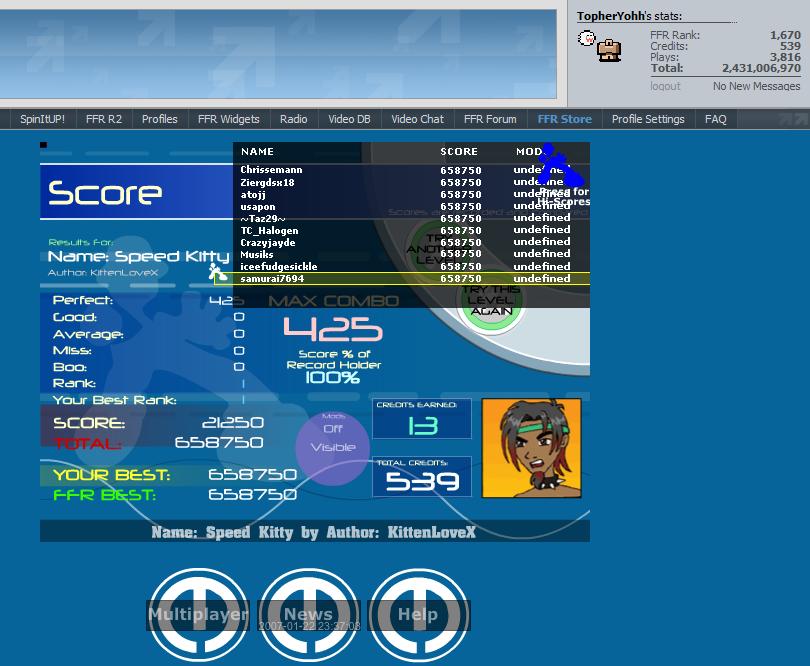Click the logout link
Screen dimensions: 810x666
pos(665,86)
